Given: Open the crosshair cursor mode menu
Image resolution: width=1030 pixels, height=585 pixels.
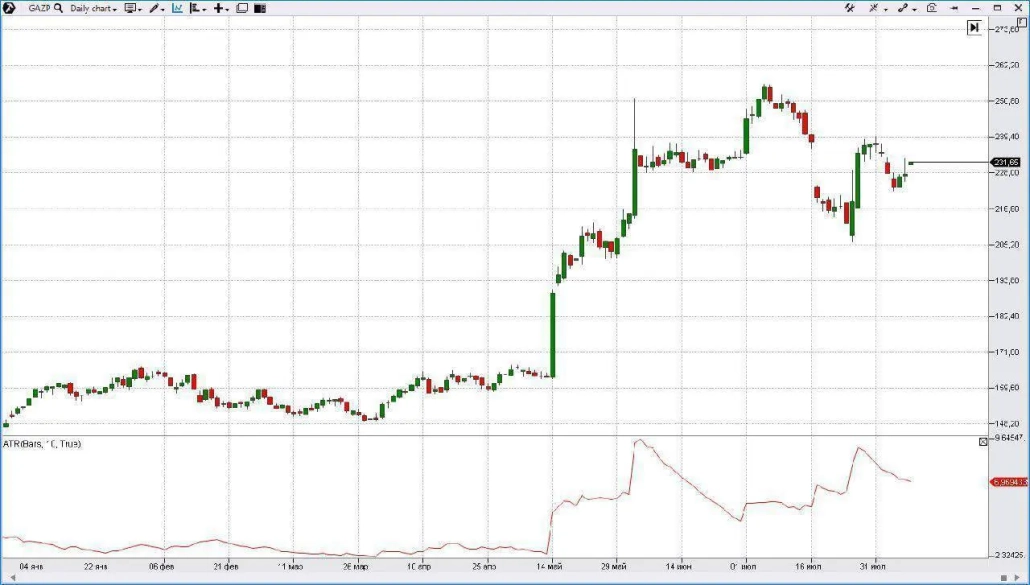Looking at the screenshot, I should [876, 8].
